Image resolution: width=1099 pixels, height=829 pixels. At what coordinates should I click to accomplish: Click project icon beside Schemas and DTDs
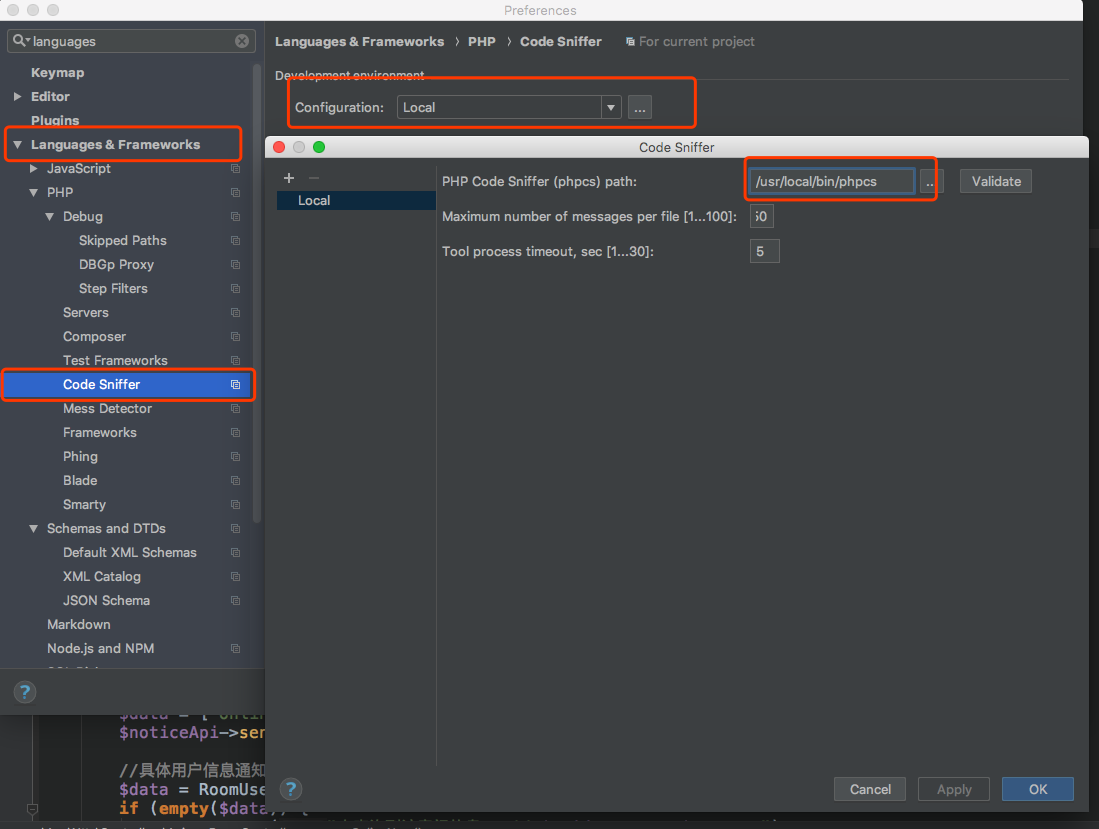tap(236, 528)
